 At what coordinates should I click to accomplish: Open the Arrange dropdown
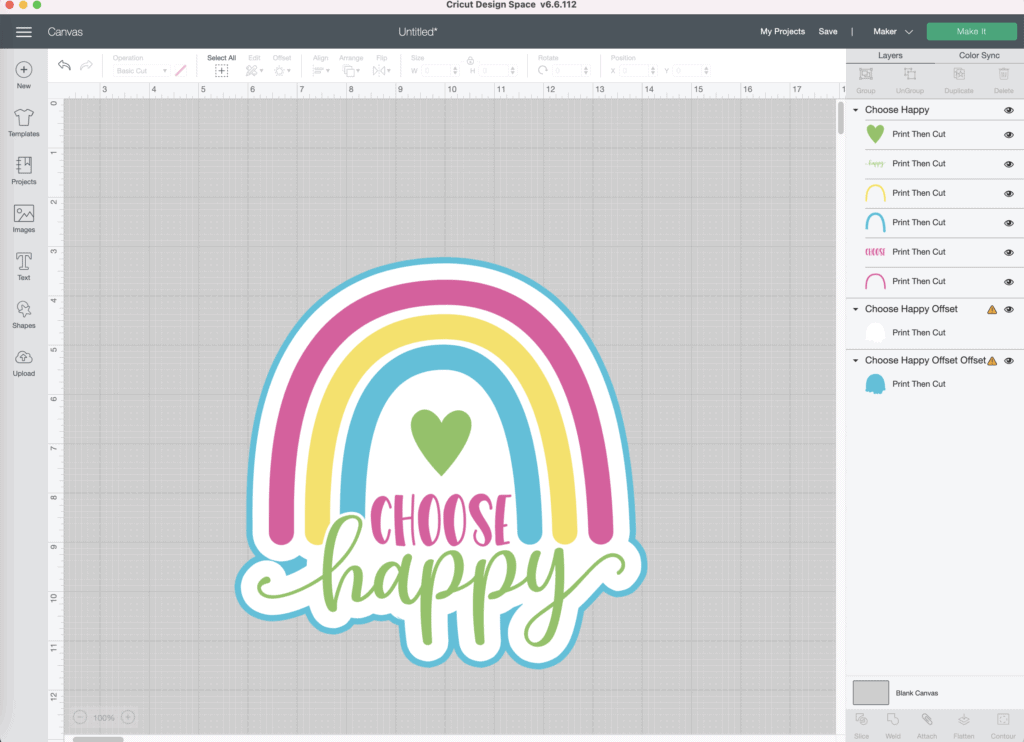pos(351,71)
